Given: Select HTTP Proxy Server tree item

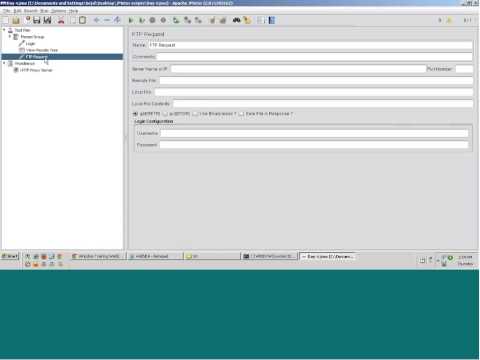Looking at the screenshot, I should 36,70.
